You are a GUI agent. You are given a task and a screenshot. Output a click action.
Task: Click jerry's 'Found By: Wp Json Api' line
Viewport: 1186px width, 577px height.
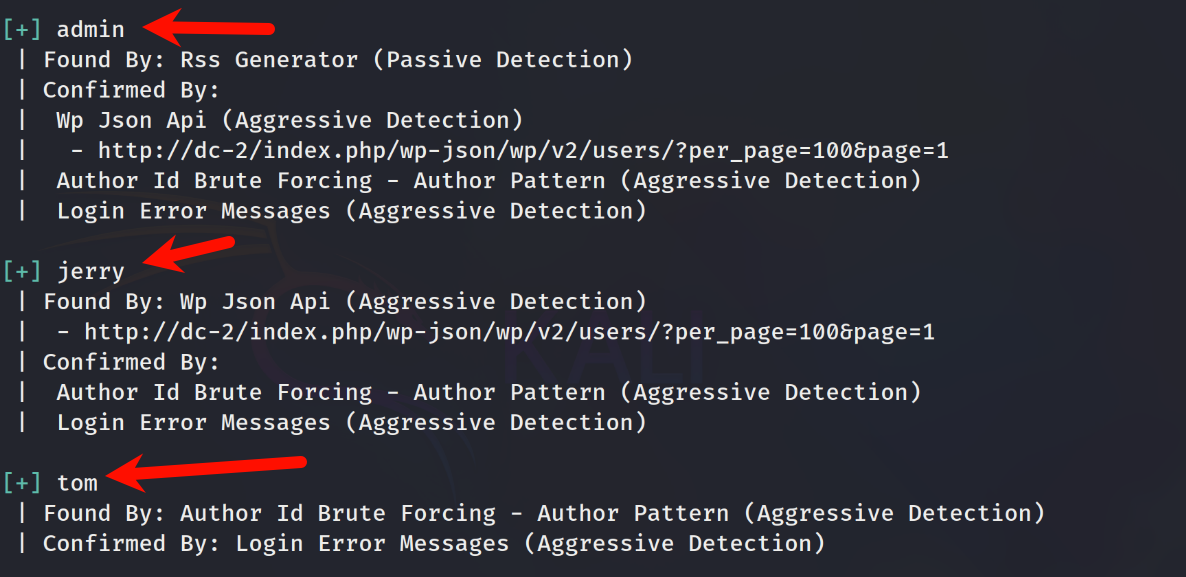coord(345,302)
